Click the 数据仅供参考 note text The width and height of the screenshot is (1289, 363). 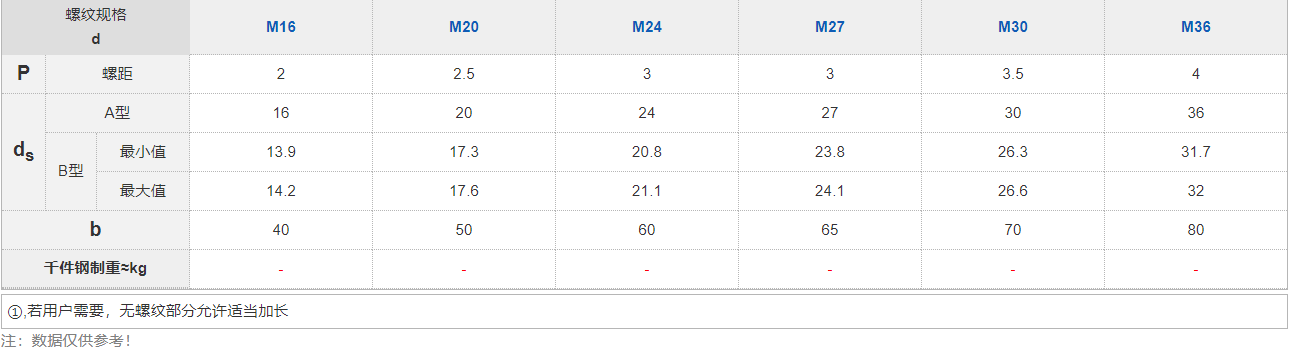pos(66,341)
